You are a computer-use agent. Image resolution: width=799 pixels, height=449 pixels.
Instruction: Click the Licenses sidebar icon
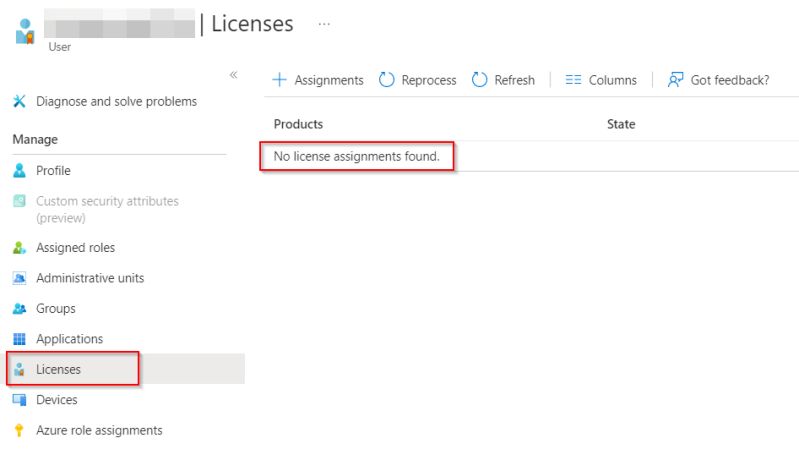19,369
